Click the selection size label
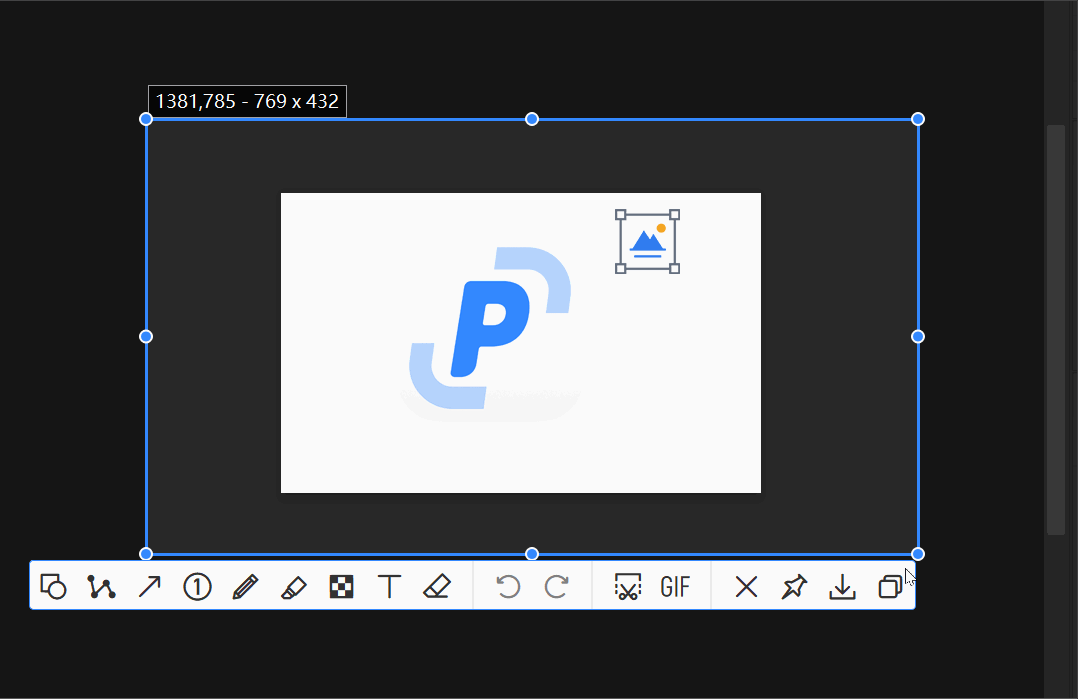This screenshot has height=699, width=1078. (247, 100)
